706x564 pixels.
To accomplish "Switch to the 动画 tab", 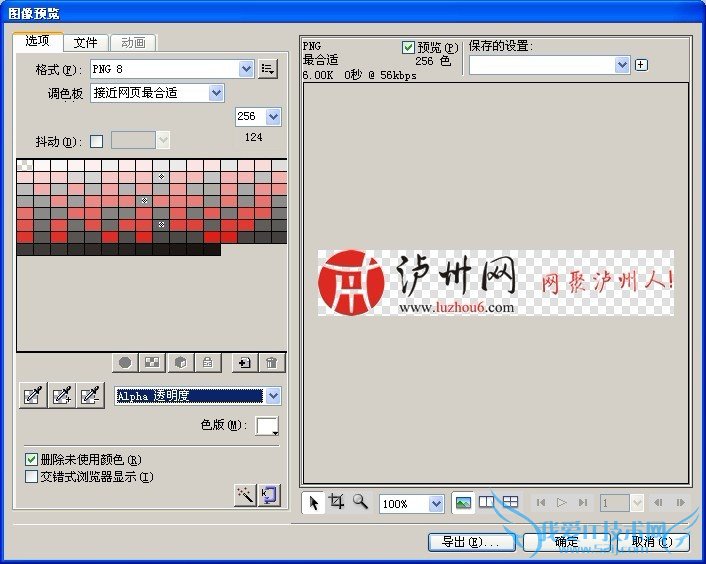I will 133,42.
